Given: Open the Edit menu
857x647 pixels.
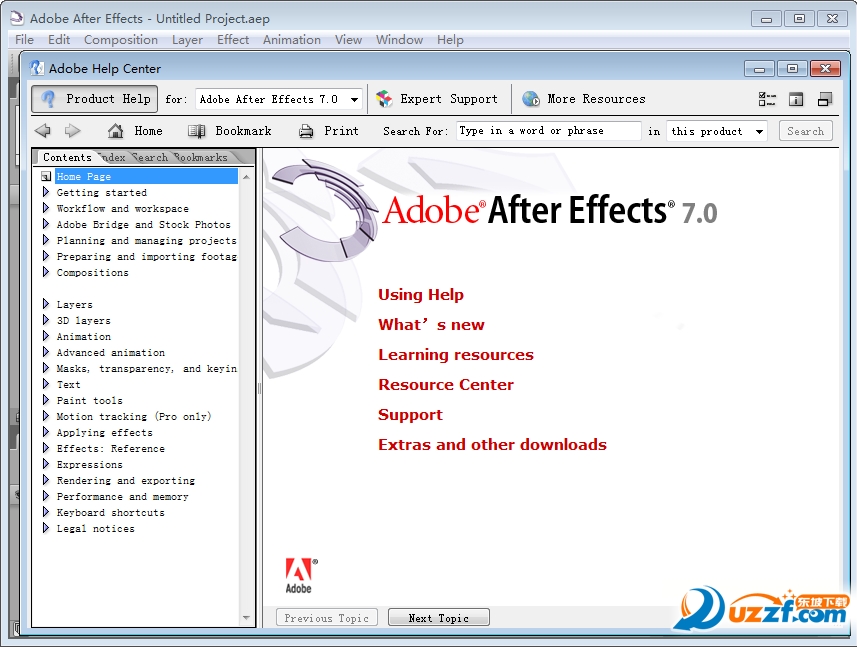Looking at the screenshot, I should 59,40.
